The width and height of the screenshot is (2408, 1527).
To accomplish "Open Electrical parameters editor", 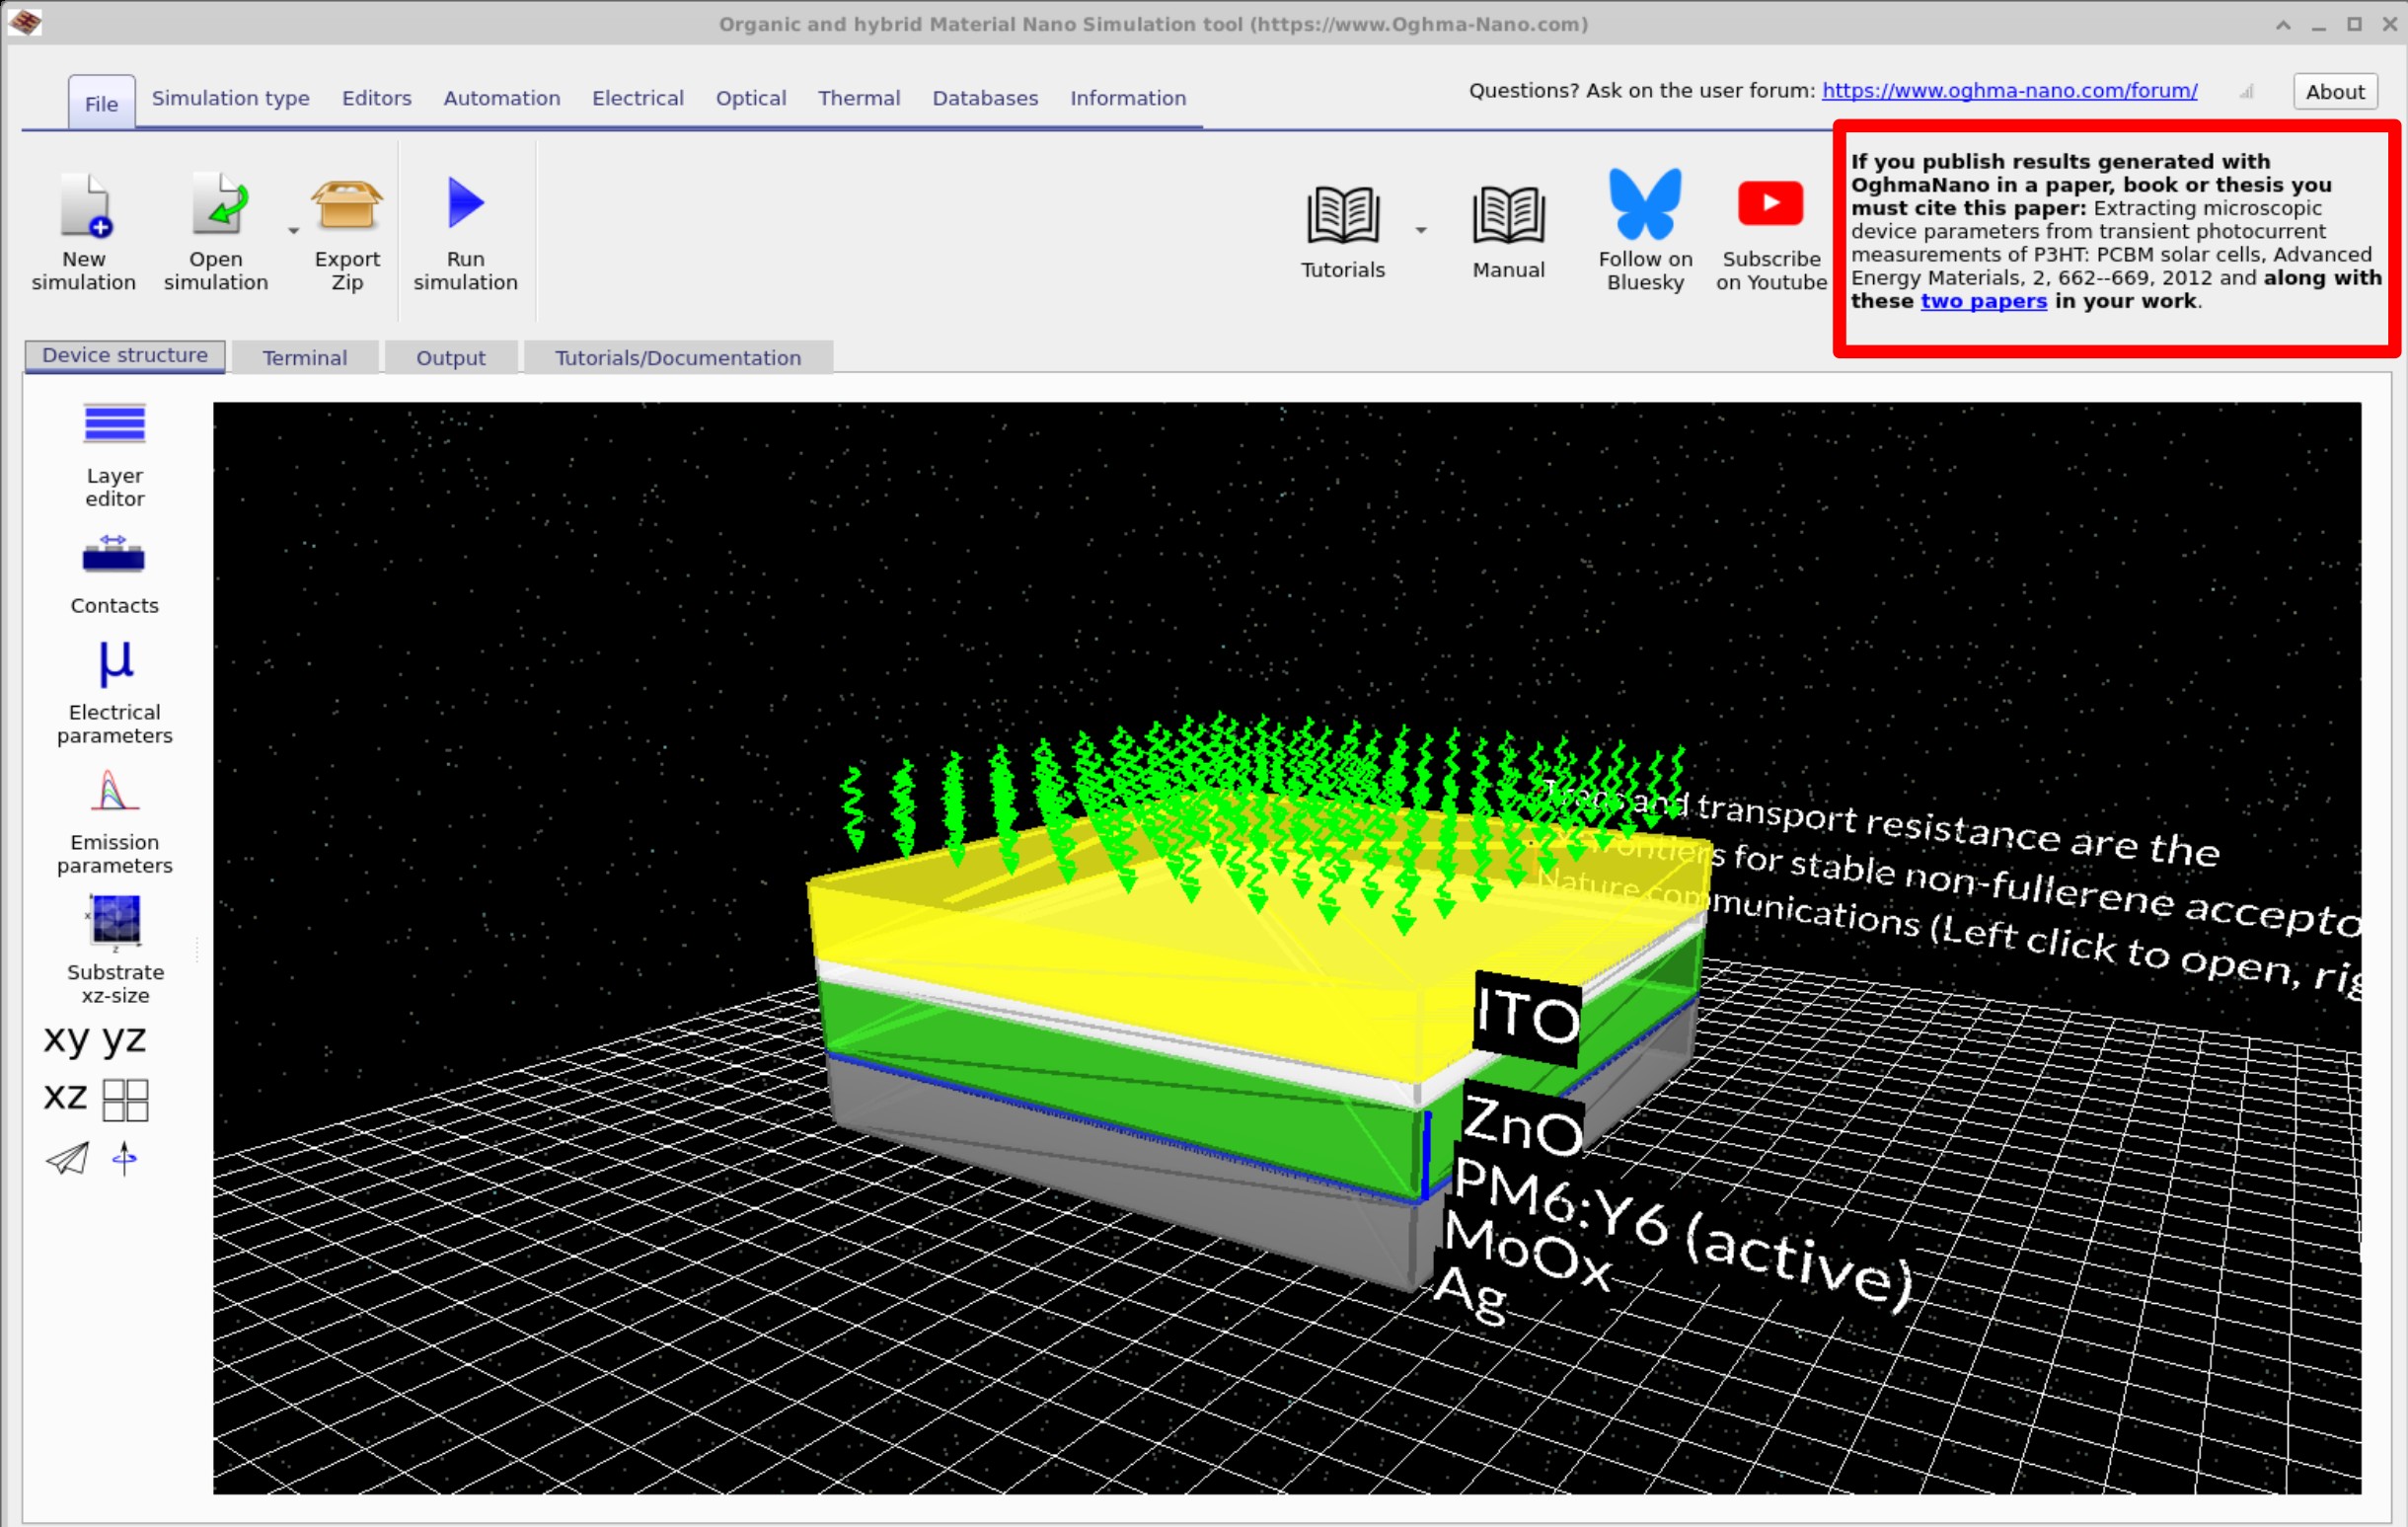I will tap(114, 664).
